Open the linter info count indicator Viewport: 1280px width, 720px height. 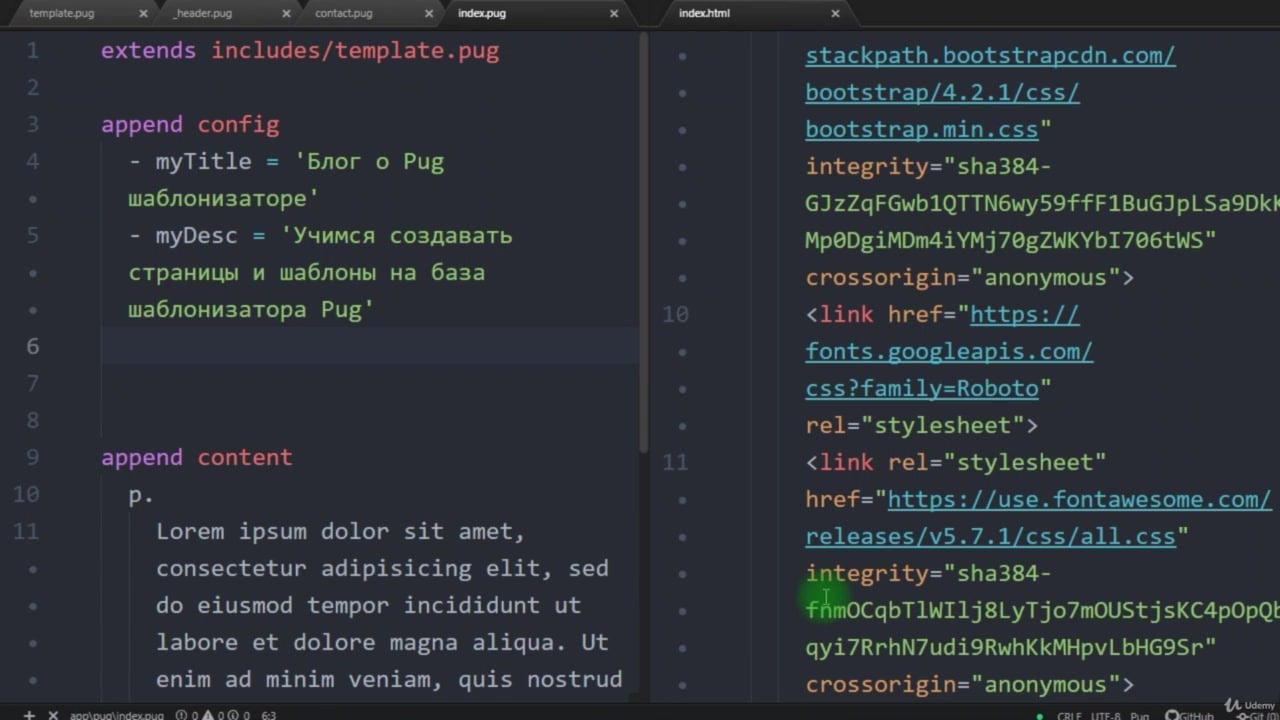238,715
